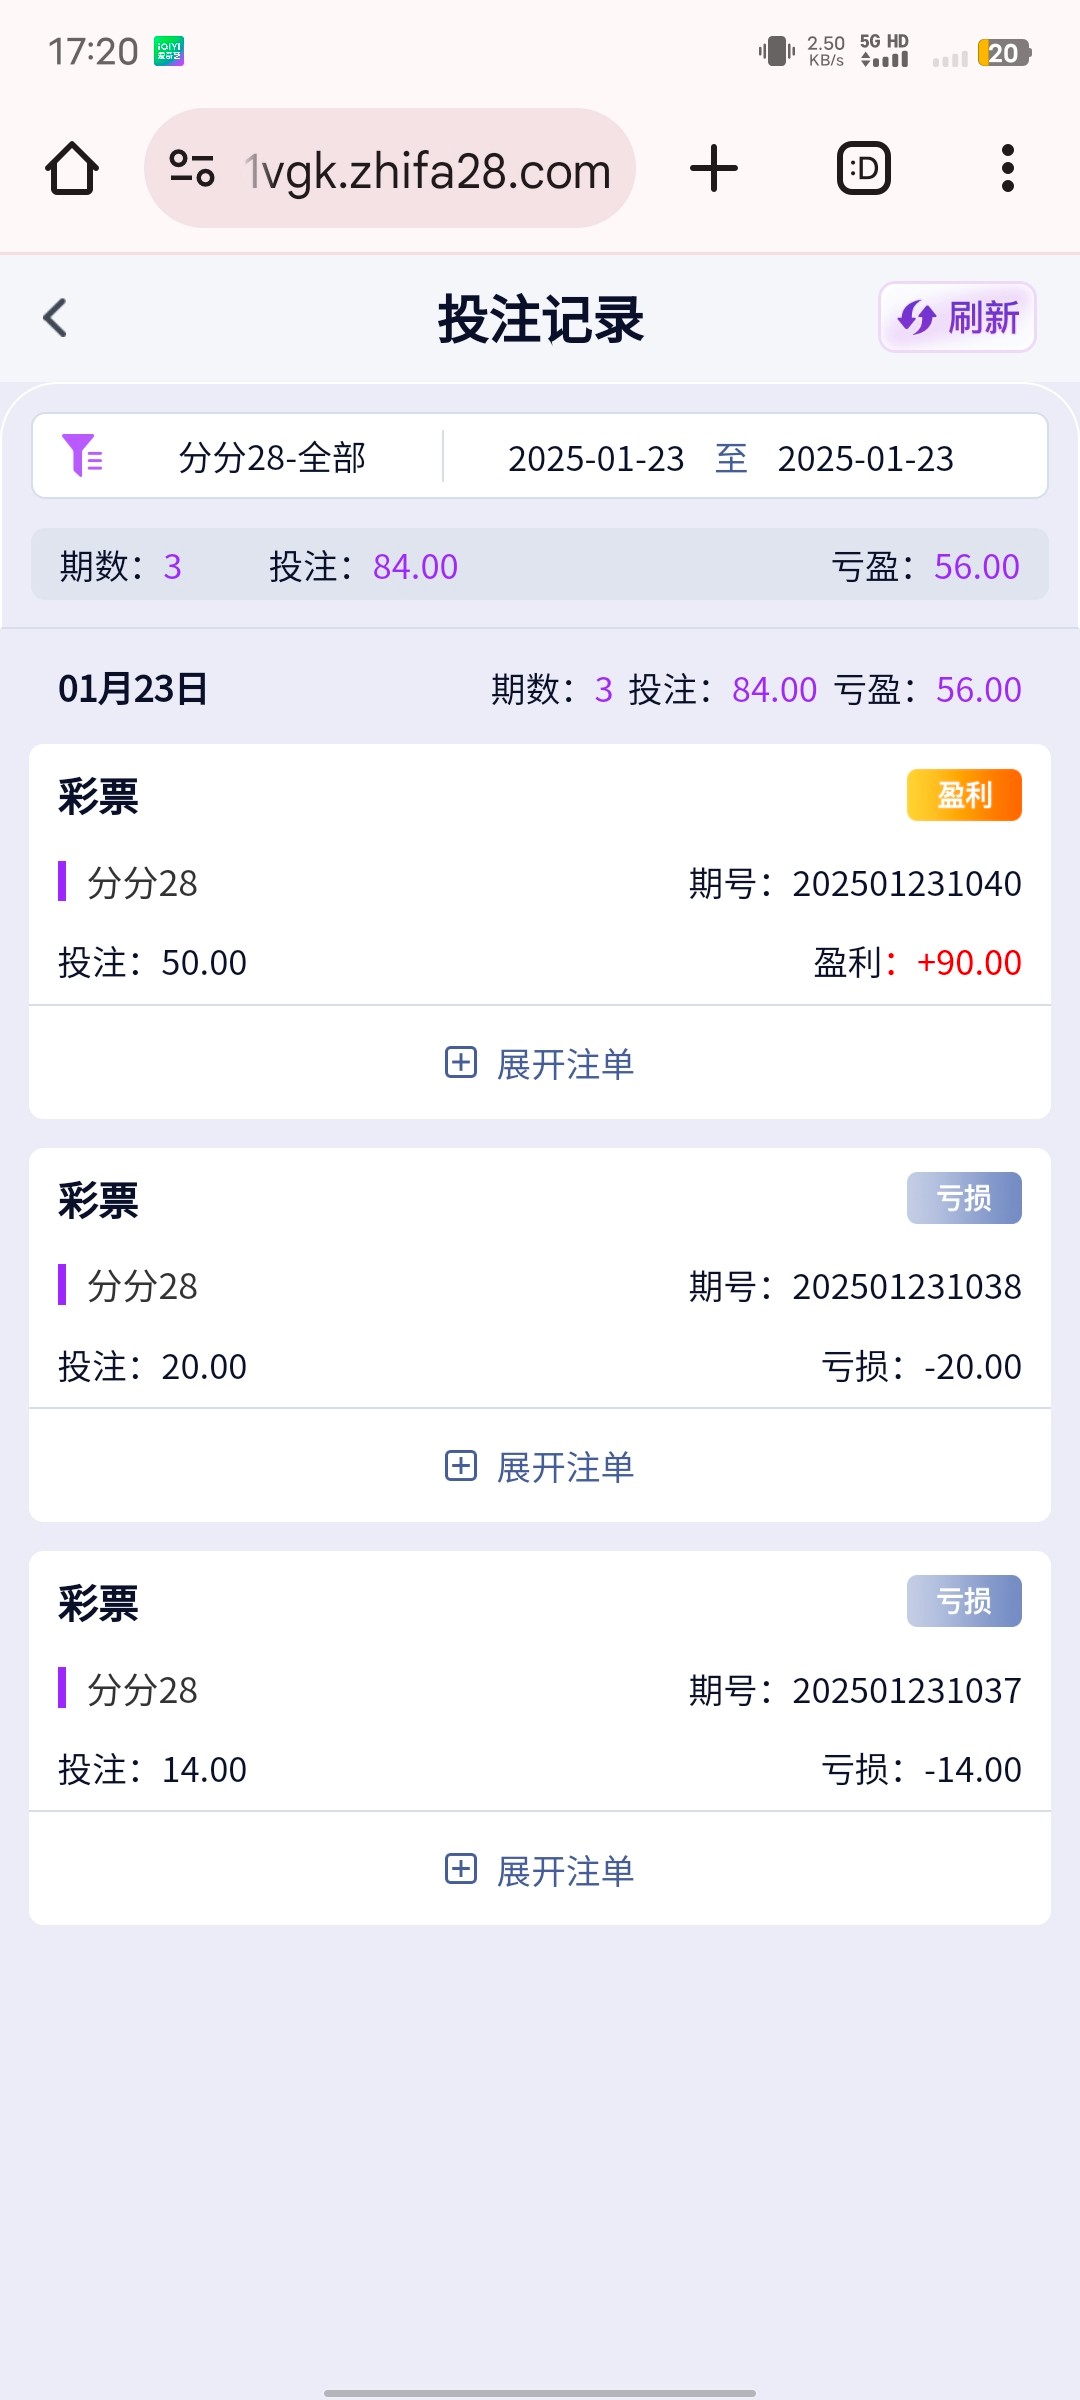Tap the plus icon for bet 202501231040
Viewport: 1080px width, 2400px height.
[x=460, y=1062]
